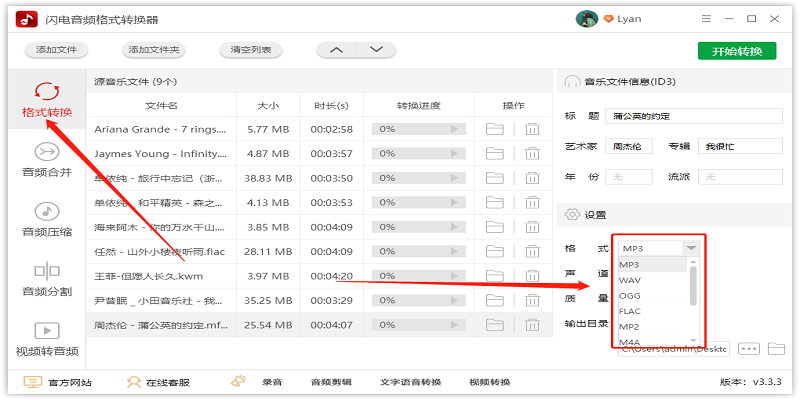
Task: Open the 格式转换 format conversion tab
Action: [47, 100]
